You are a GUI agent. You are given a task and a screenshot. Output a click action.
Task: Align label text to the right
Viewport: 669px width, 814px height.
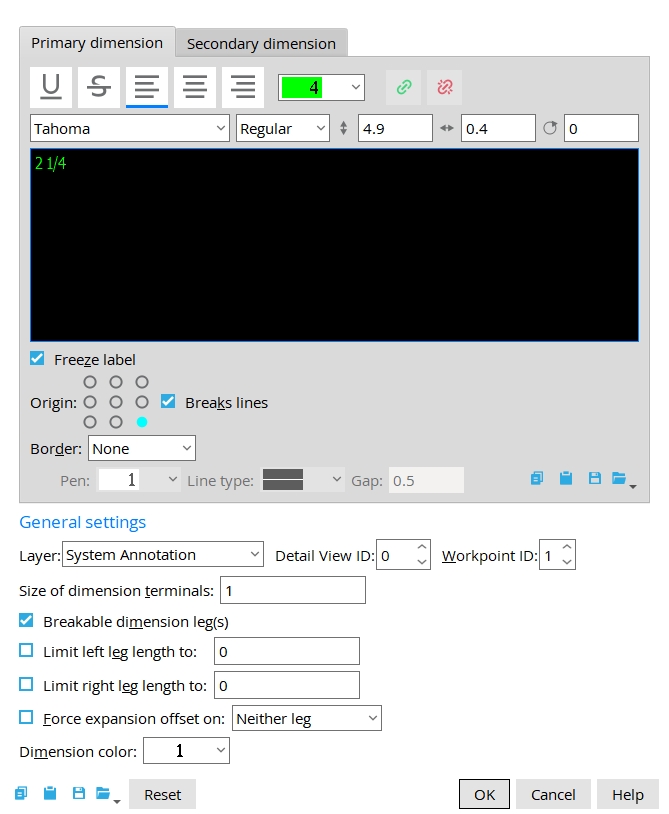[x=243, y=88]
